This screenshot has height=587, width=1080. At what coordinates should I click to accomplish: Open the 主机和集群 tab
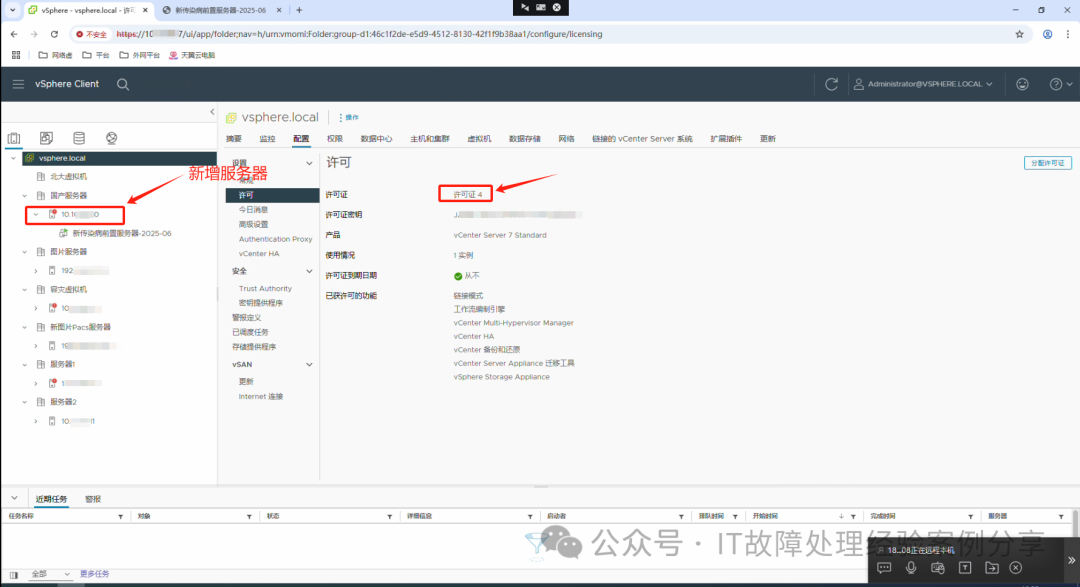[x=430, y=138]
